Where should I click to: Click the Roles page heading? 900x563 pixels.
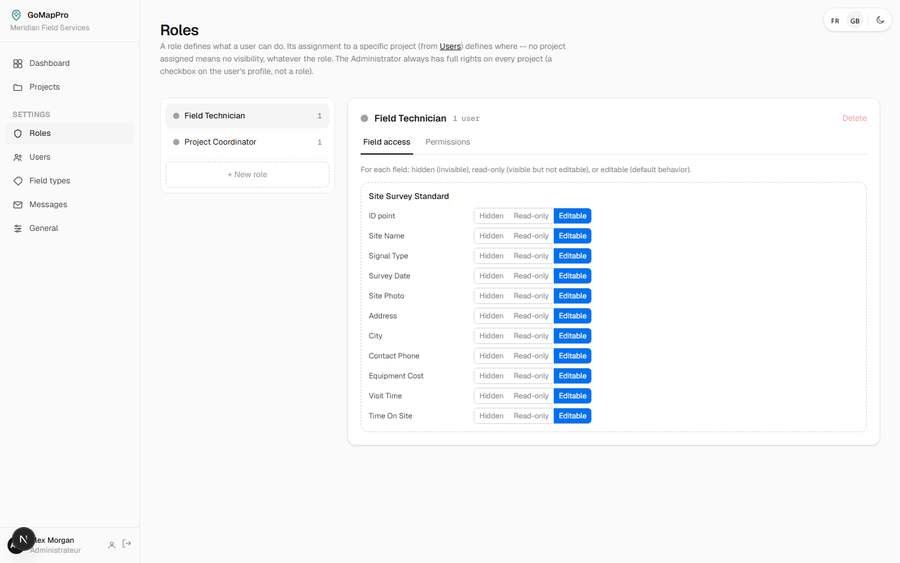pos(180,30)
